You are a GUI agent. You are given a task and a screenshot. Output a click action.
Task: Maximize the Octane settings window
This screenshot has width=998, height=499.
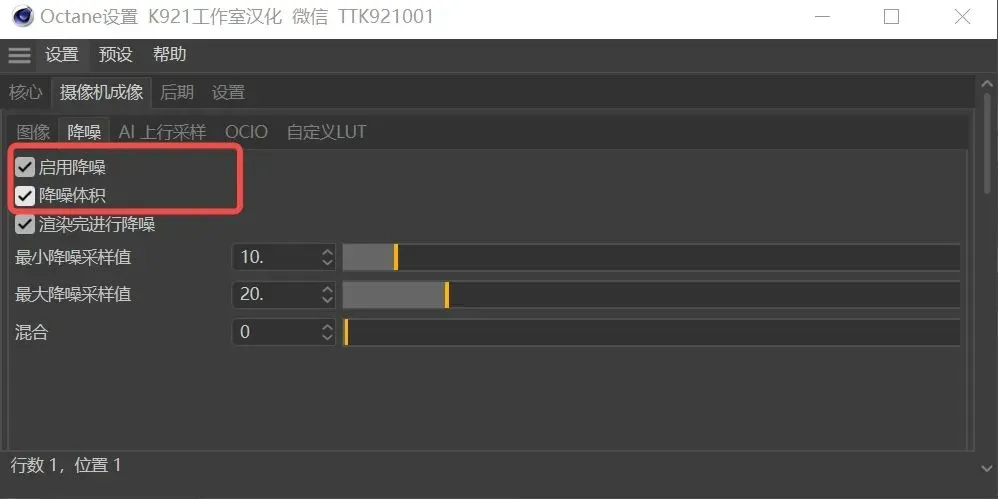[x=891, y=17]
